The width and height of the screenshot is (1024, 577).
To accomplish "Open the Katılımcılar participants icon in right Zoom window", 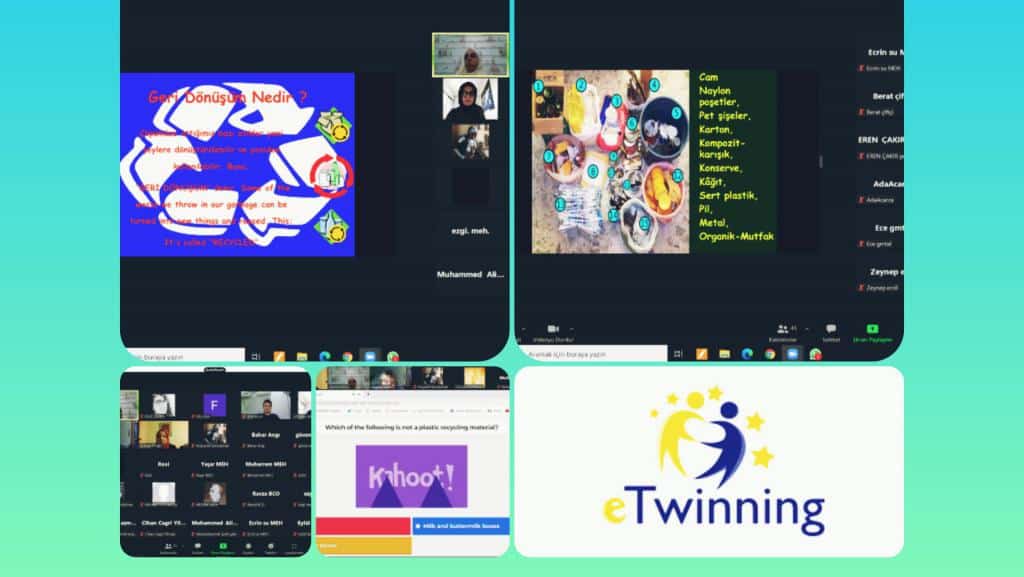I will [x=782, y=329].
